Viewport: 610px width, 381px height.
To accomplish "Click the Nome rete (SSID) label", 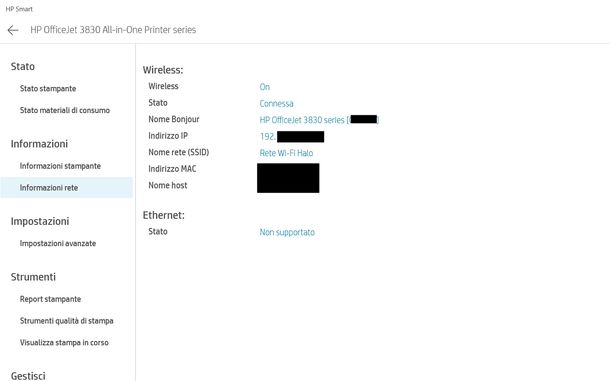I will tap(179, 153).
